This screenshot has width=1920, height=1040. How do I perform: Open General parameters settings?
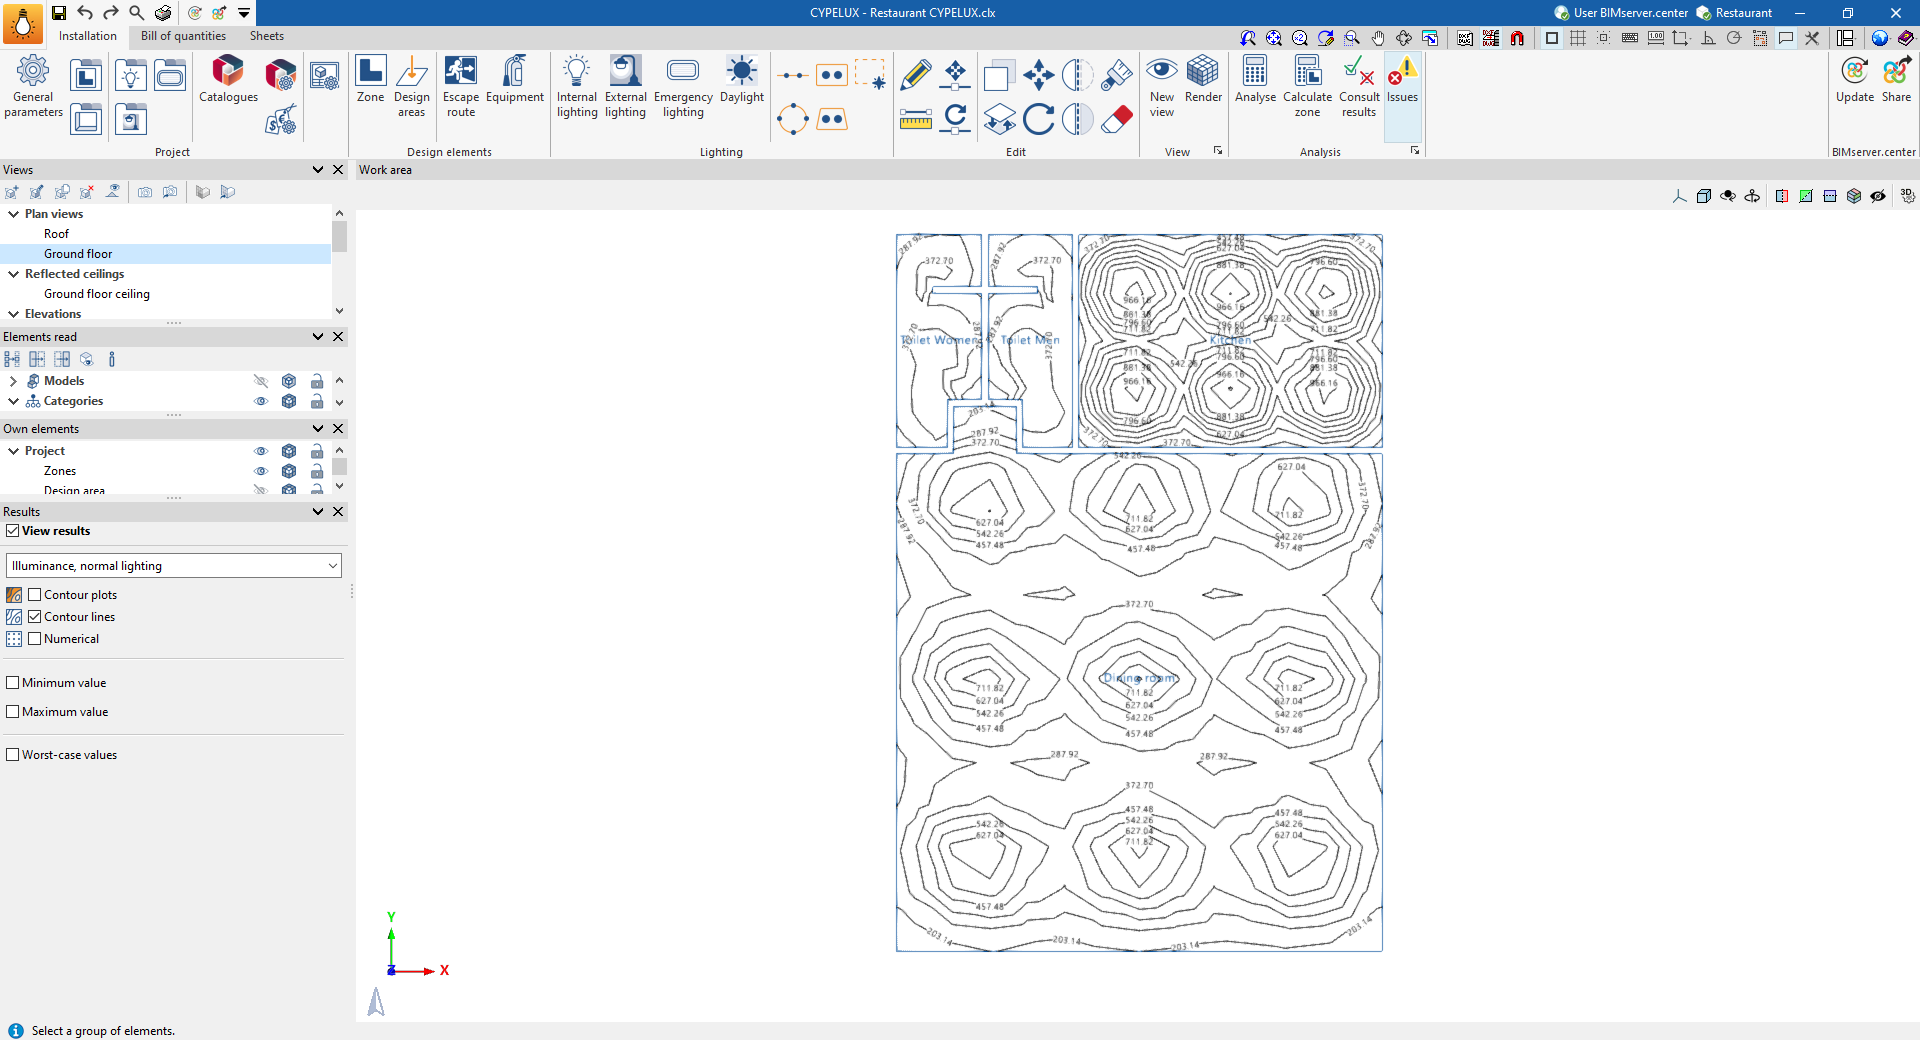[x=33, y=87]
